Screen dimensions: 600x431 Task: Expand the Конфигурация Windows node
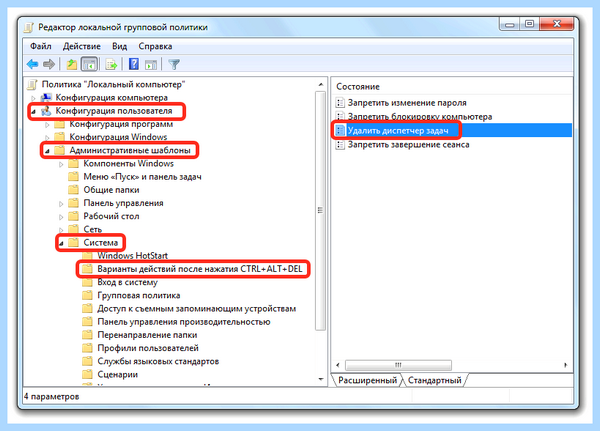[47, 137]
